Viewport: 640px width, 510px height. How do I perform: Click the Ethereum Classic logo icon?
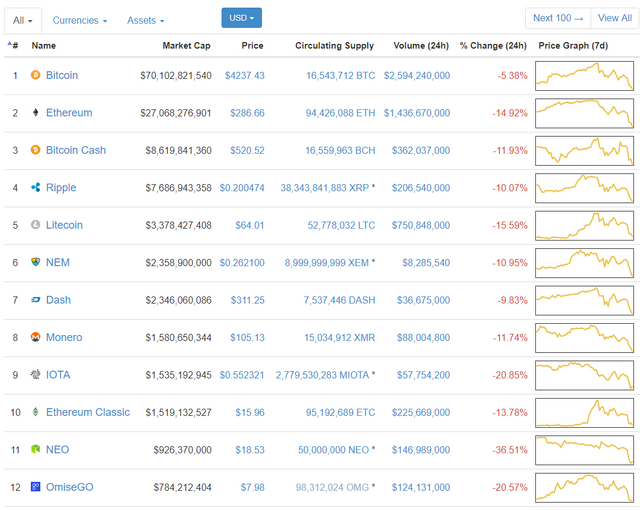click(36, 412)
